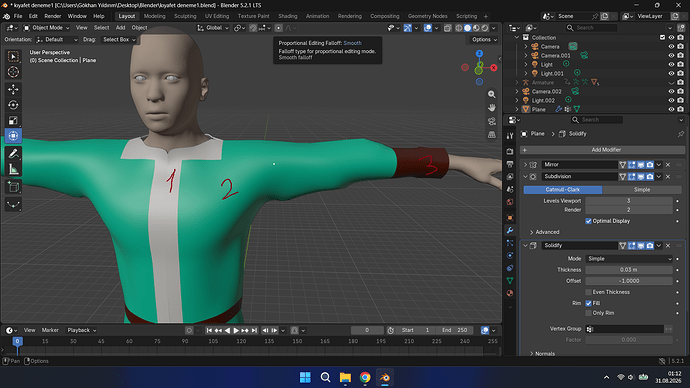Open the Render properties tab
Viewport: 690px width, 388px height.
[510, 151]
